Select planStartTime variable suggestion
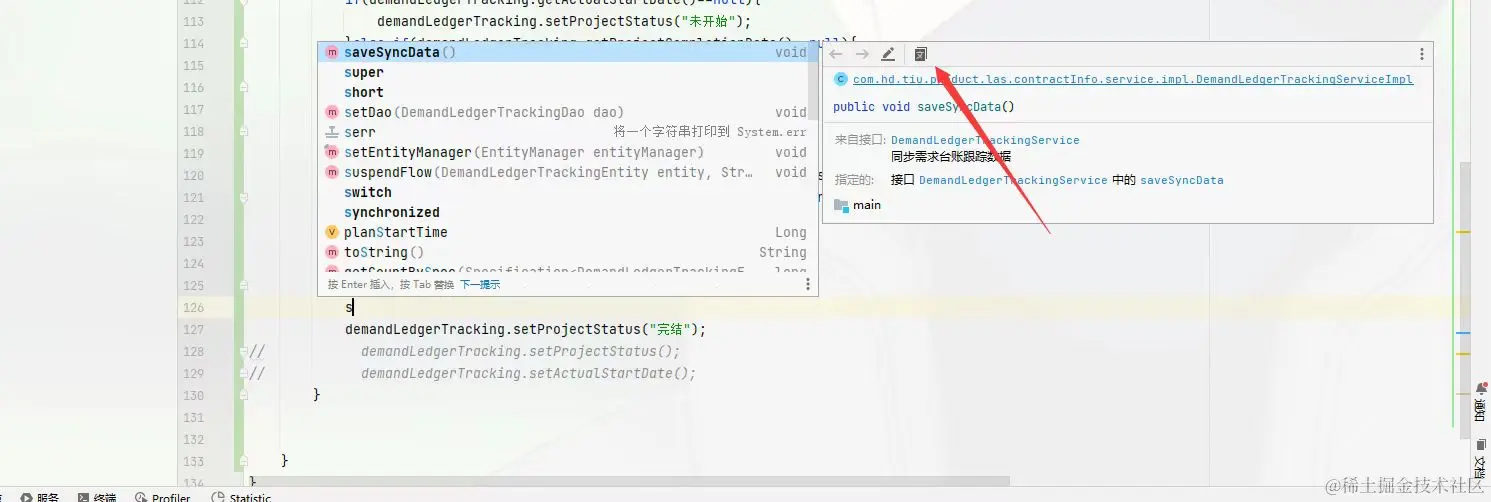 point(567,232)
